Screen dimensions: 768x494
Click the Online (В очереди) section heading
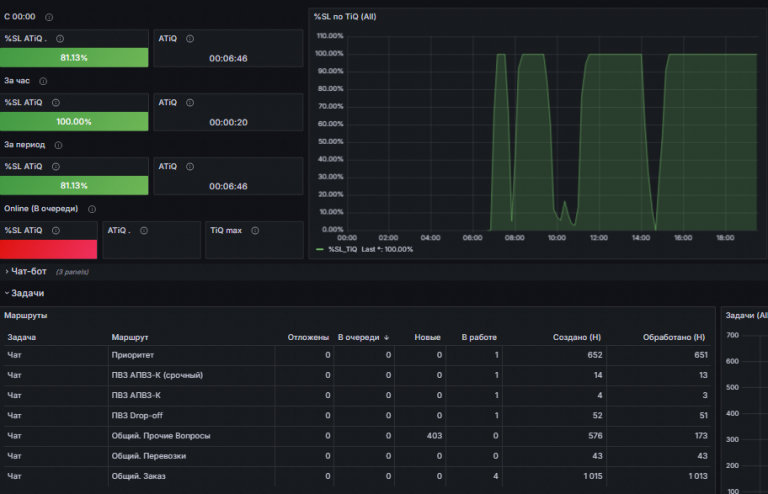coord(41,209)
